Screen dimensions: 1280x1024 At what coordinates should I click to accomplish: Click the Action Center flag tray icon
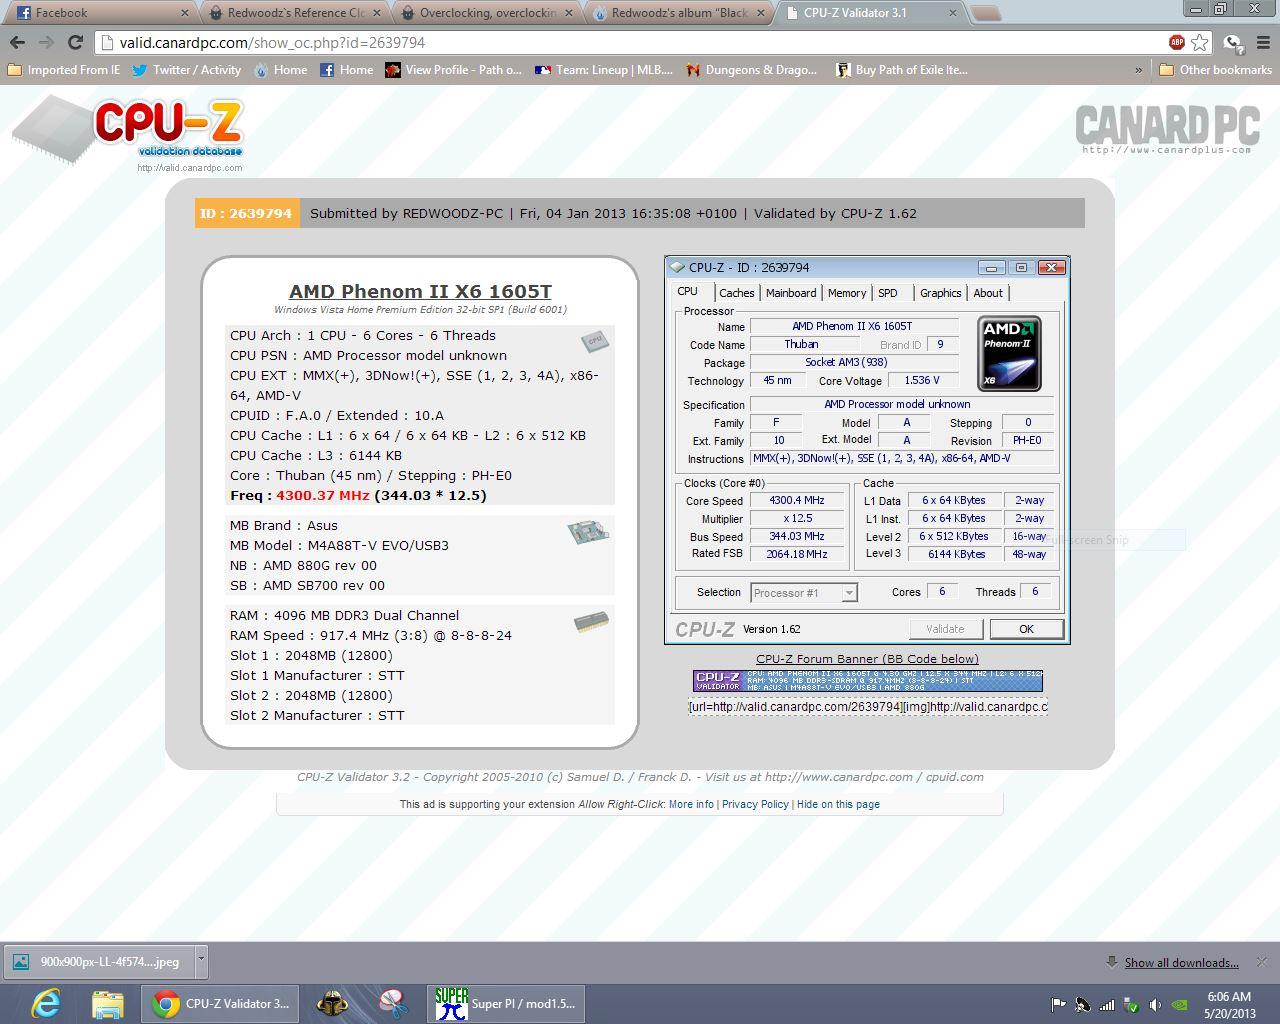1058,1004
